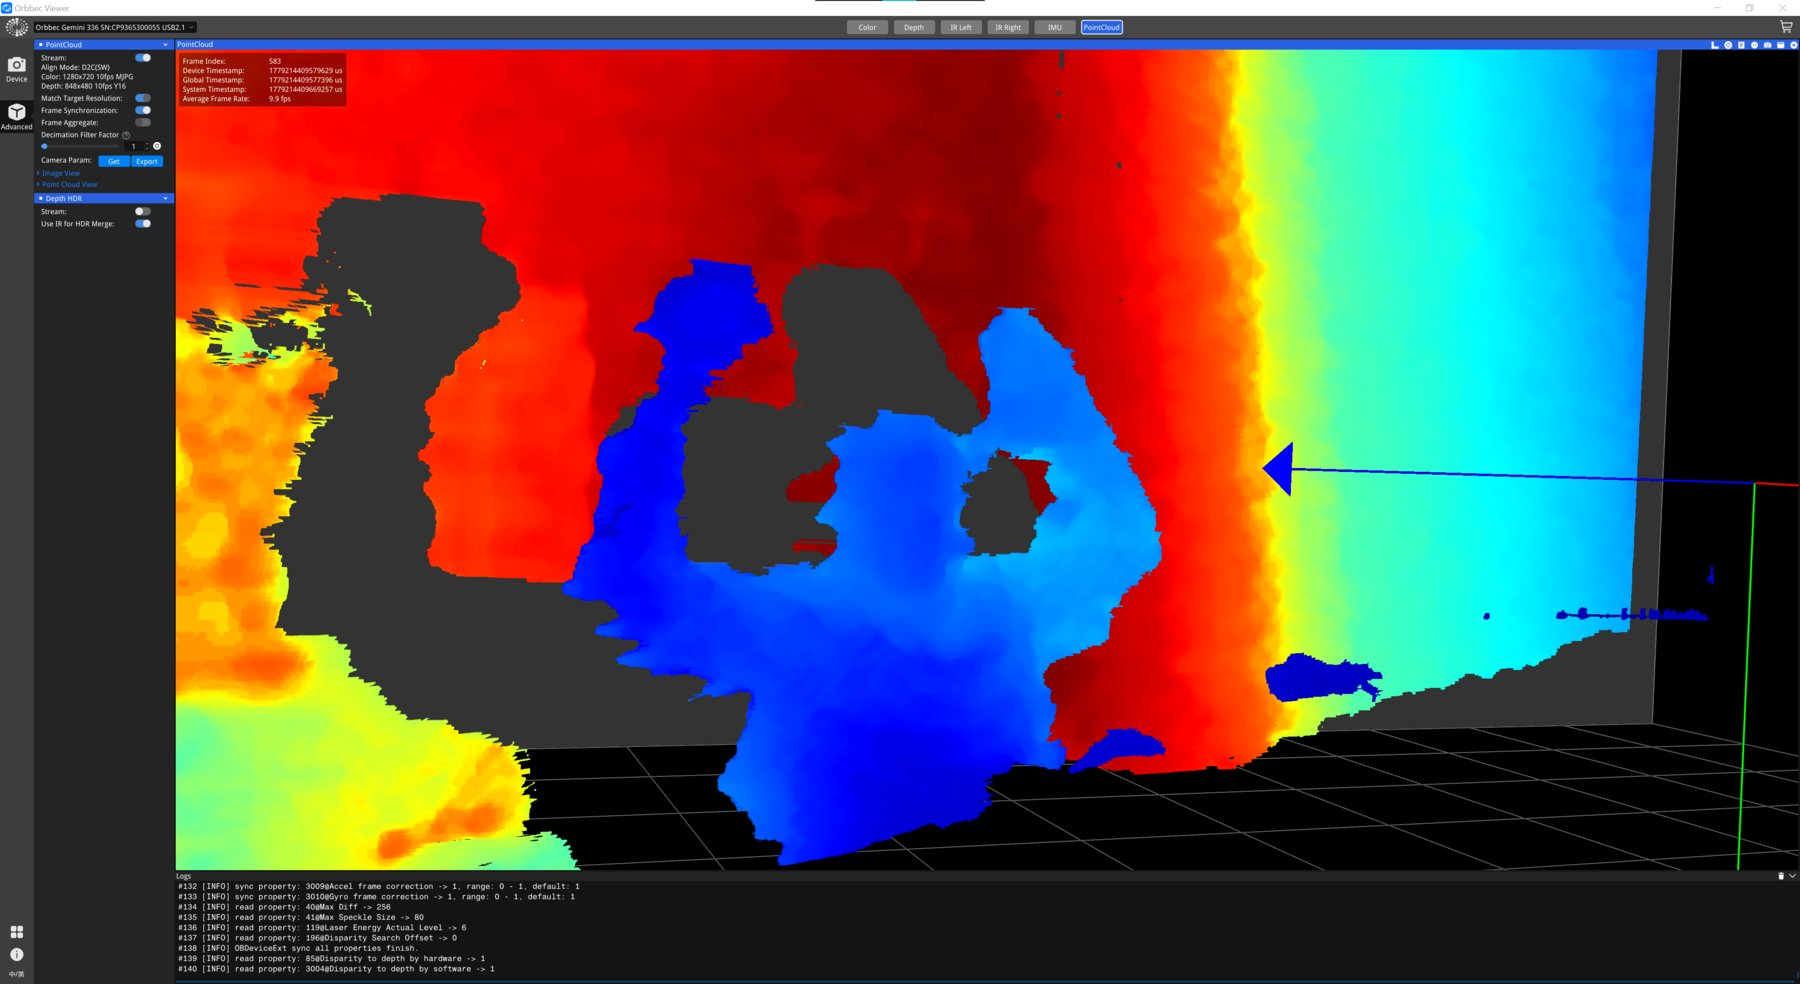Toggle Frame Synchronization switch
This screenshot has width=1800, height=984.
[x=143, y=110]
